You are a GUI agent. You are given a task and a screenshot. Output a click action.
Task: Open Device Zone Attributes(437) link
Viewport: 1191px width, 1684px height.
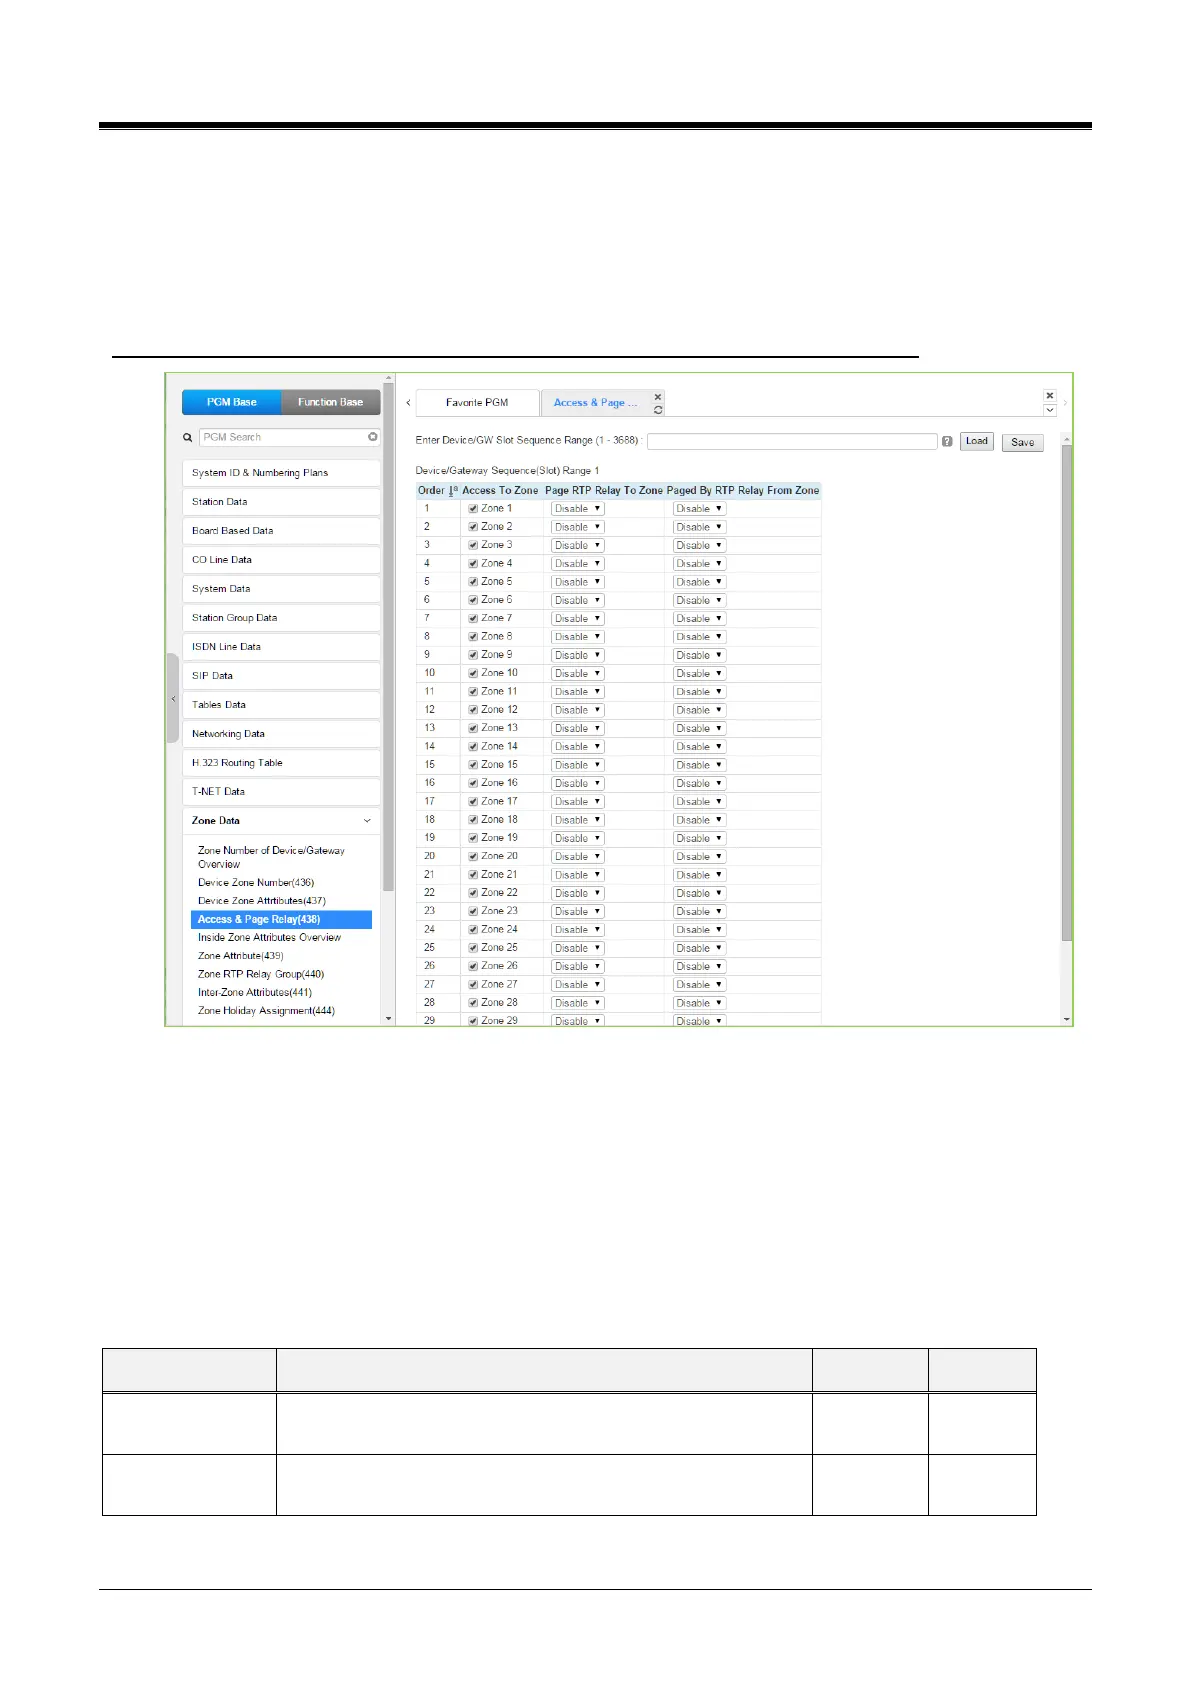pyautogui.click(x=262, y=901)
